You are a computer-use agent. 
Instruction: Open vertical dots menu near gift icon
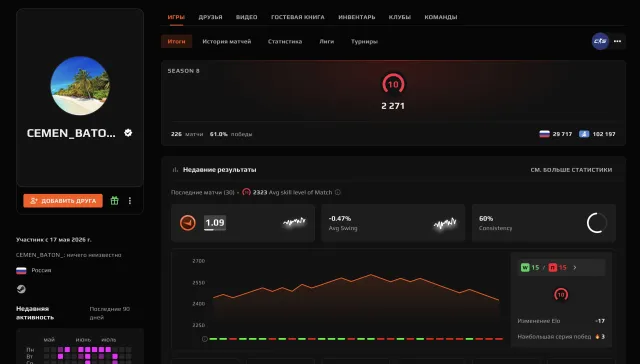click(x=130, y=201)
